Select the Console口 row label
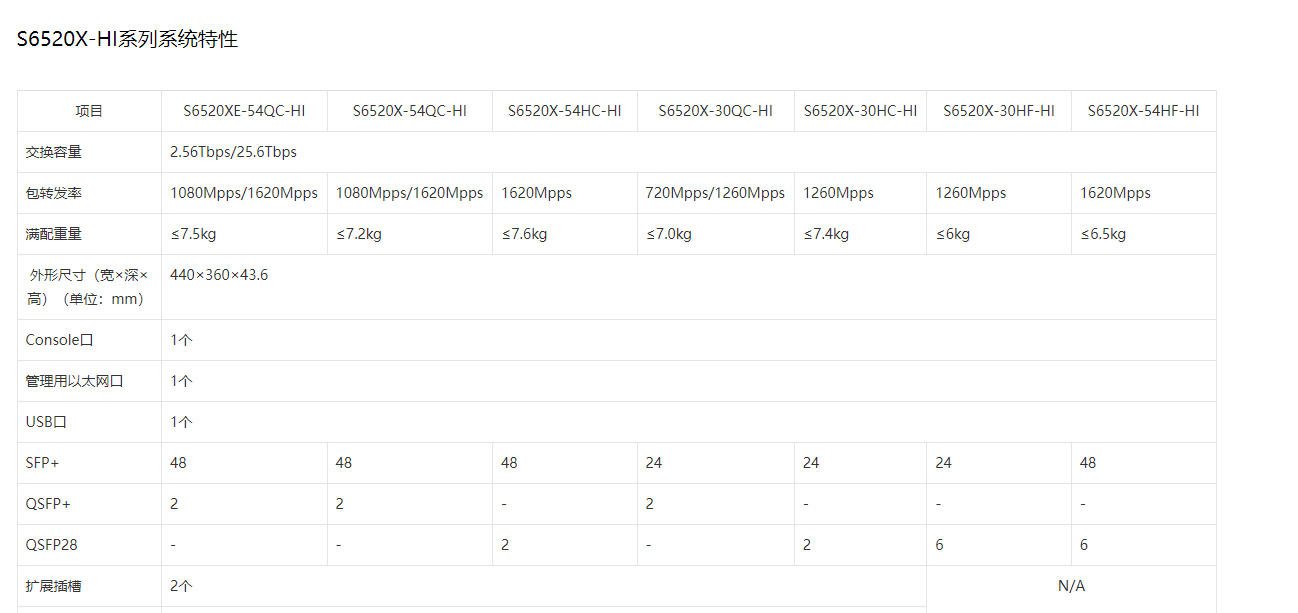1298x613 pixels. coord(59,340)
